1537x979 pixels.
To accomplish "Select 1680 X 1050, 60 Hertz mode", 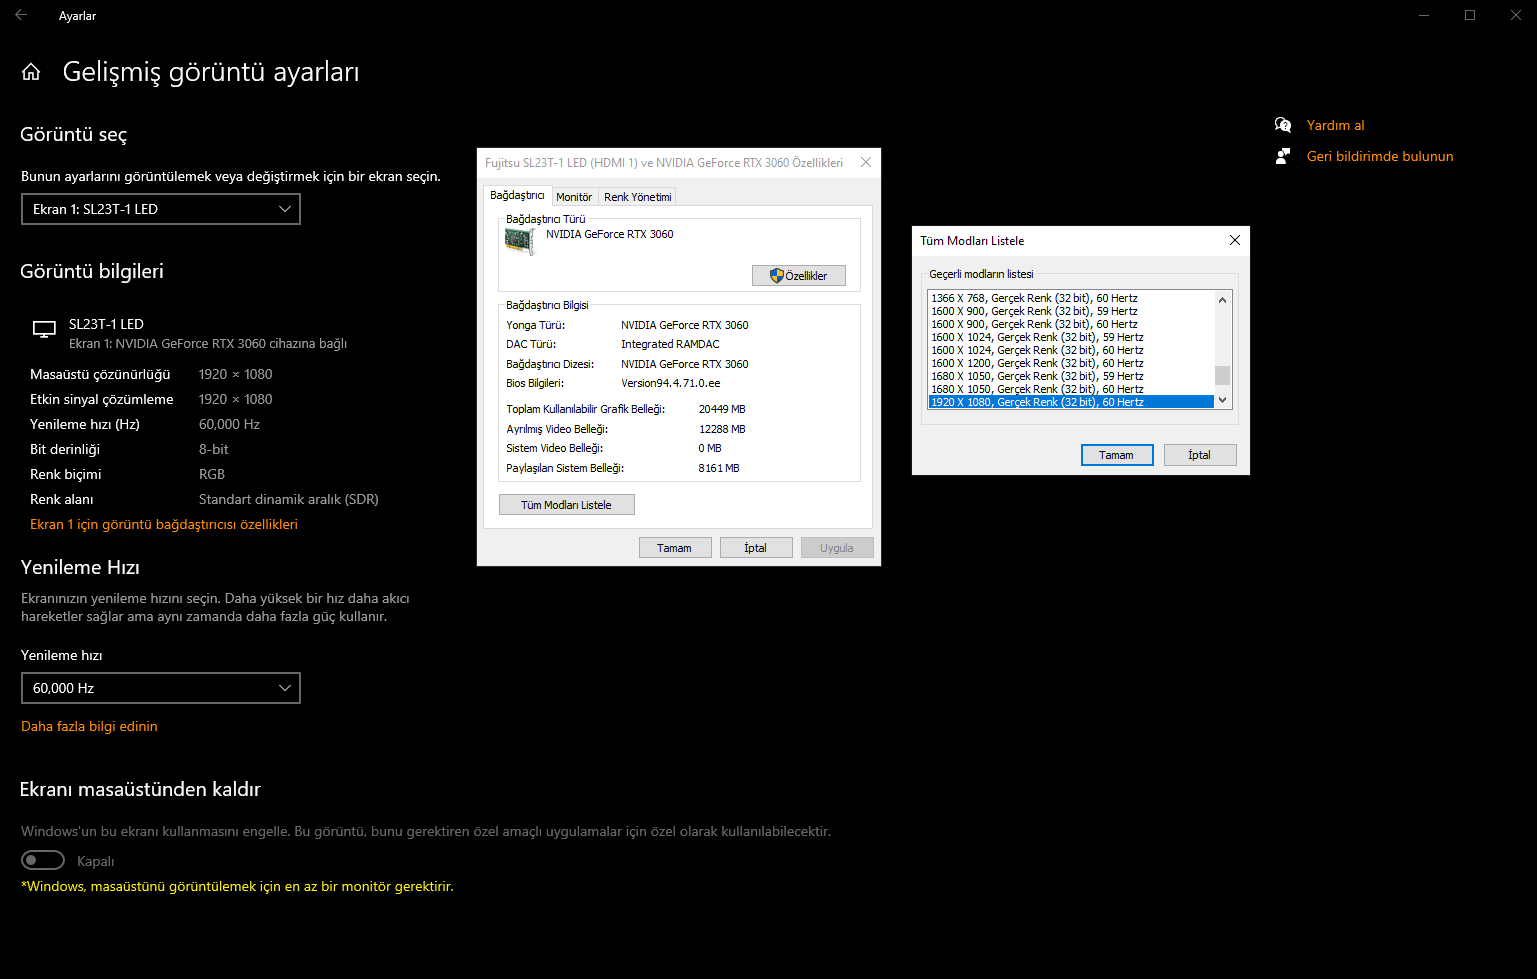I will pos(1071,389).
